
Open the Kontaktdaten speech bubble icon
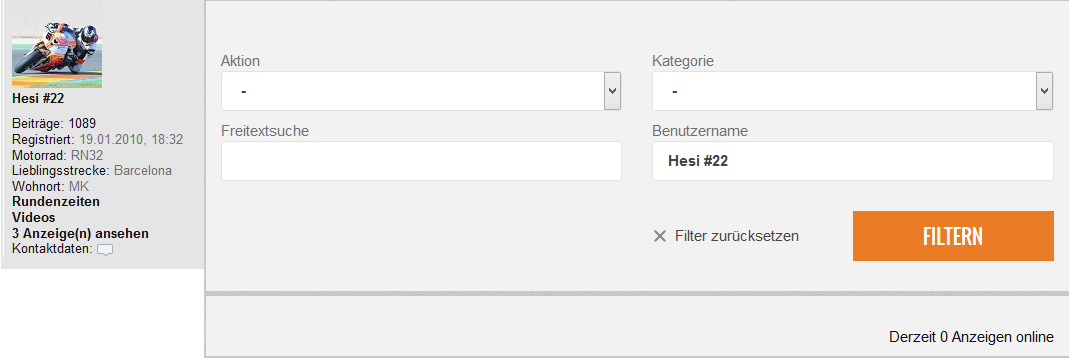(105, 250)
